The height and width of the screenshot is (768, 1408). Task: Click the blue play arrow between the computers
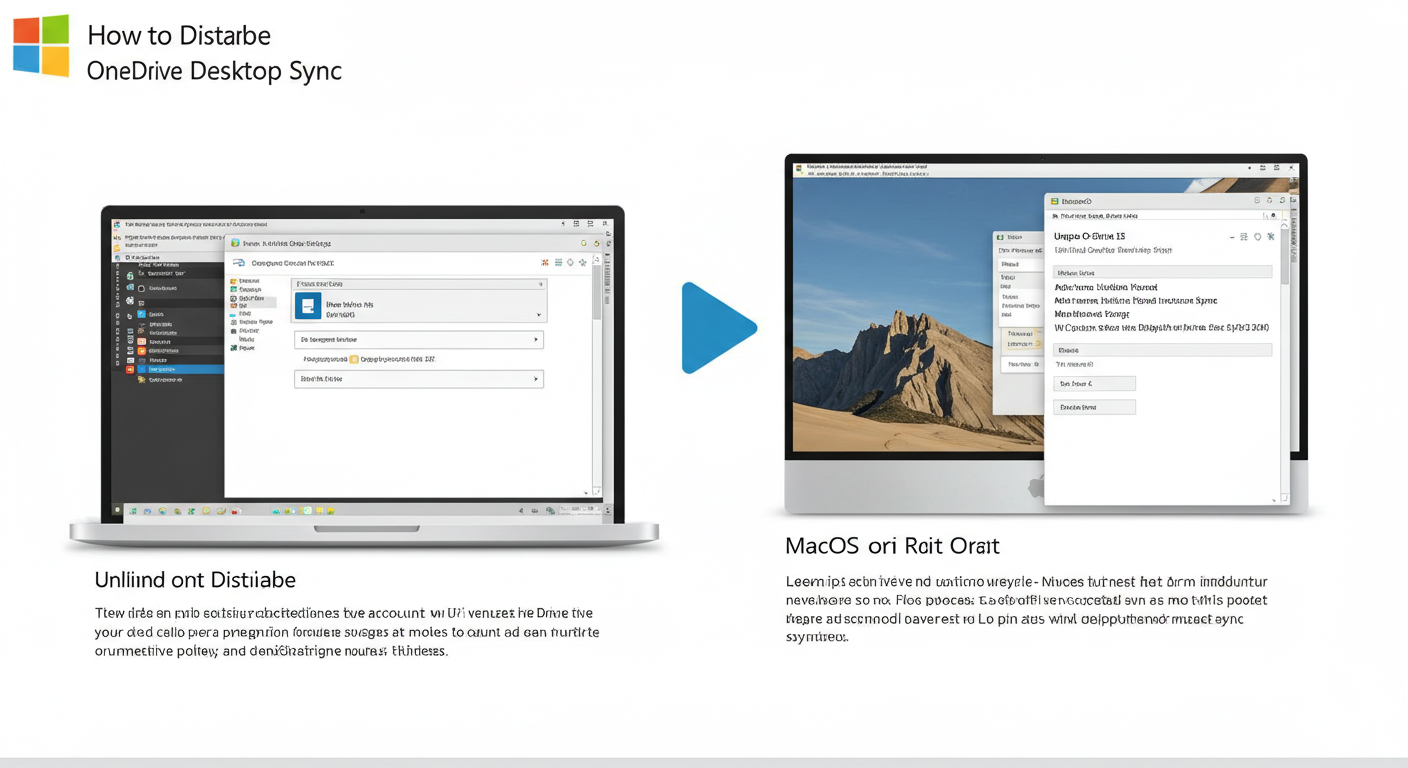click(x=718, y=328)
